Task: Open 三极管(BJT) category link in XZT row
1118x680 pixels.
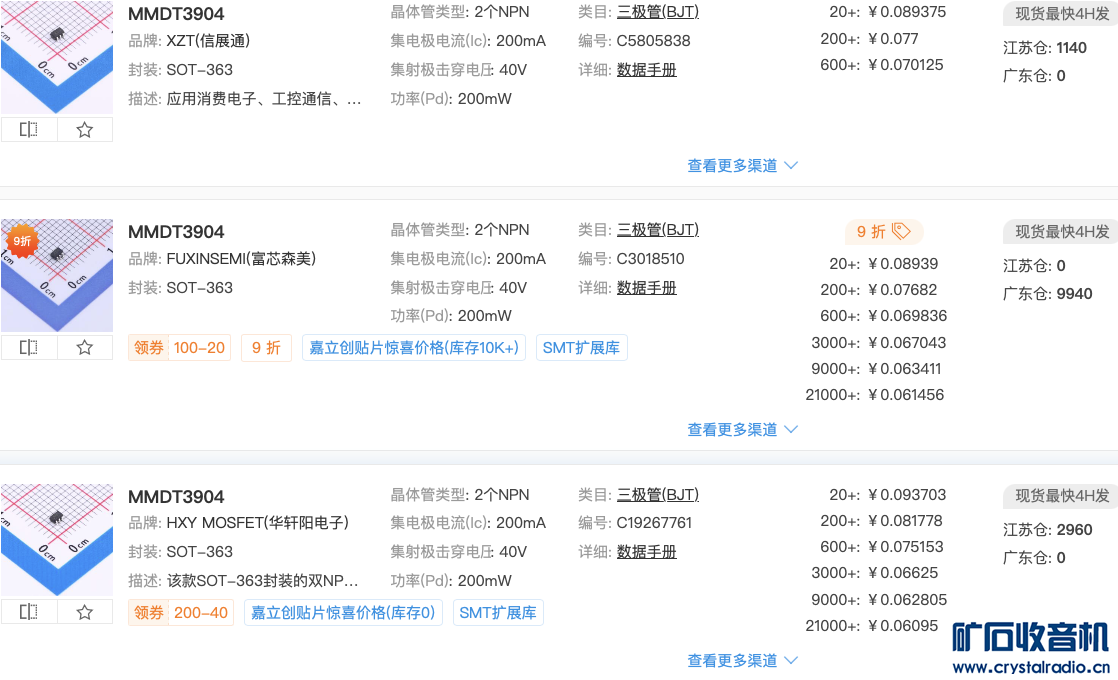Action: [x=657, y=12]
